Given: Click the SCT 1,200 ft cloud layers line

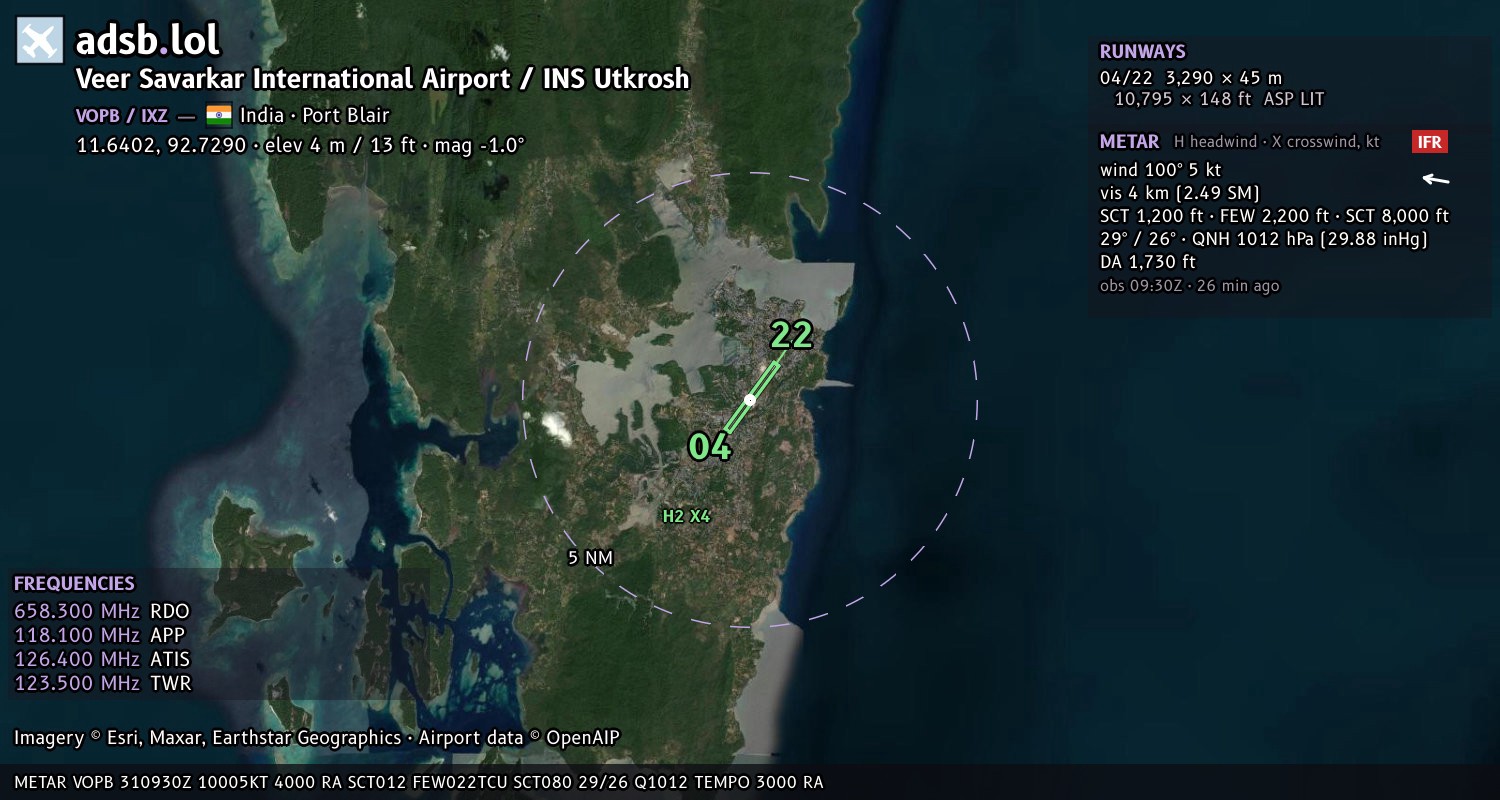Looking at the screenshot, I should (1274, 216).
